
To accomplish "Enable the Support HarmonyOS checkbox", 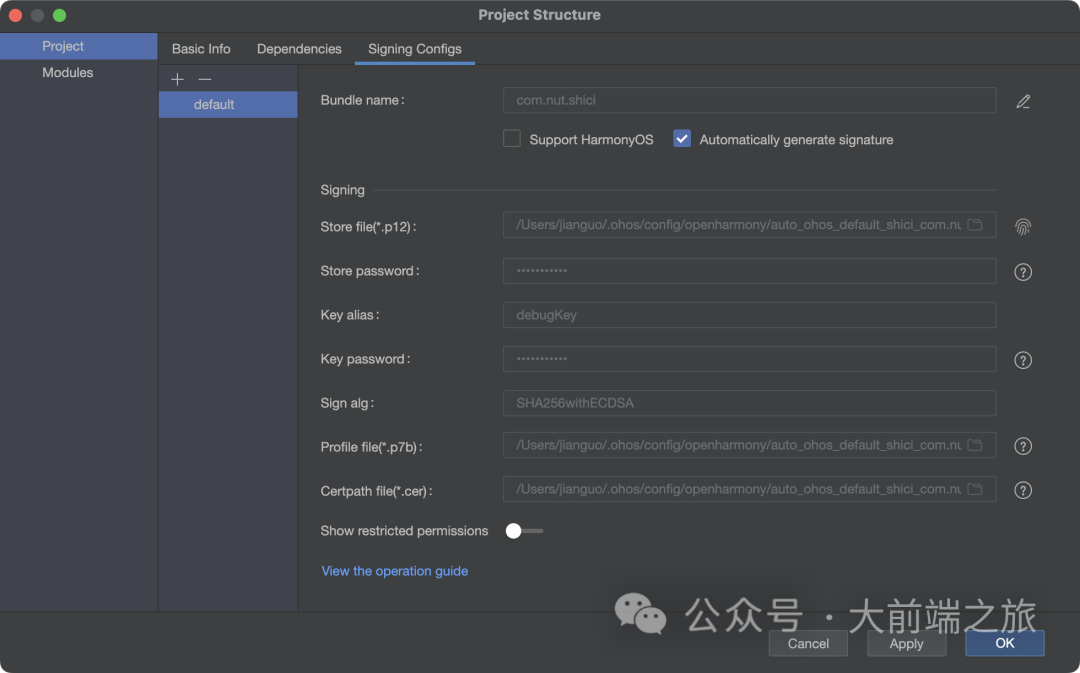I will tap(512, 139).
